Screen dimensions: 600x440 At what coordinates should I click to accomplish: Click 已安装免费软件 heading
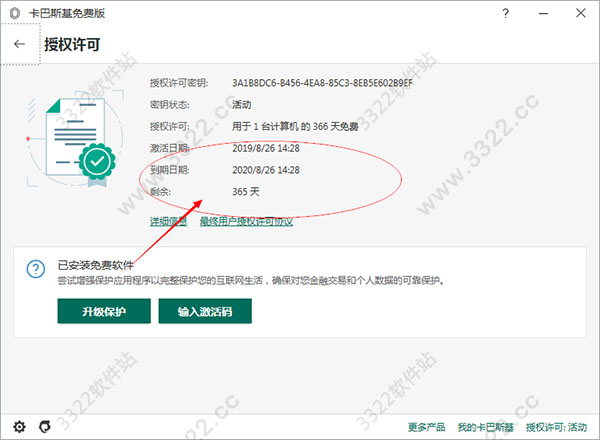click(x=96, y=265)
